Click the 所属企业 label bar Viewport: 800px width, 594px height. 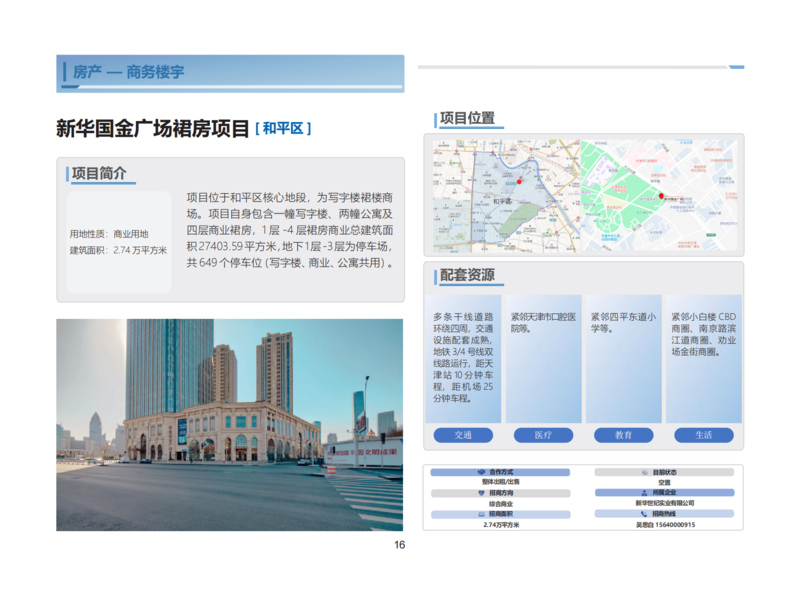[664, 492]
